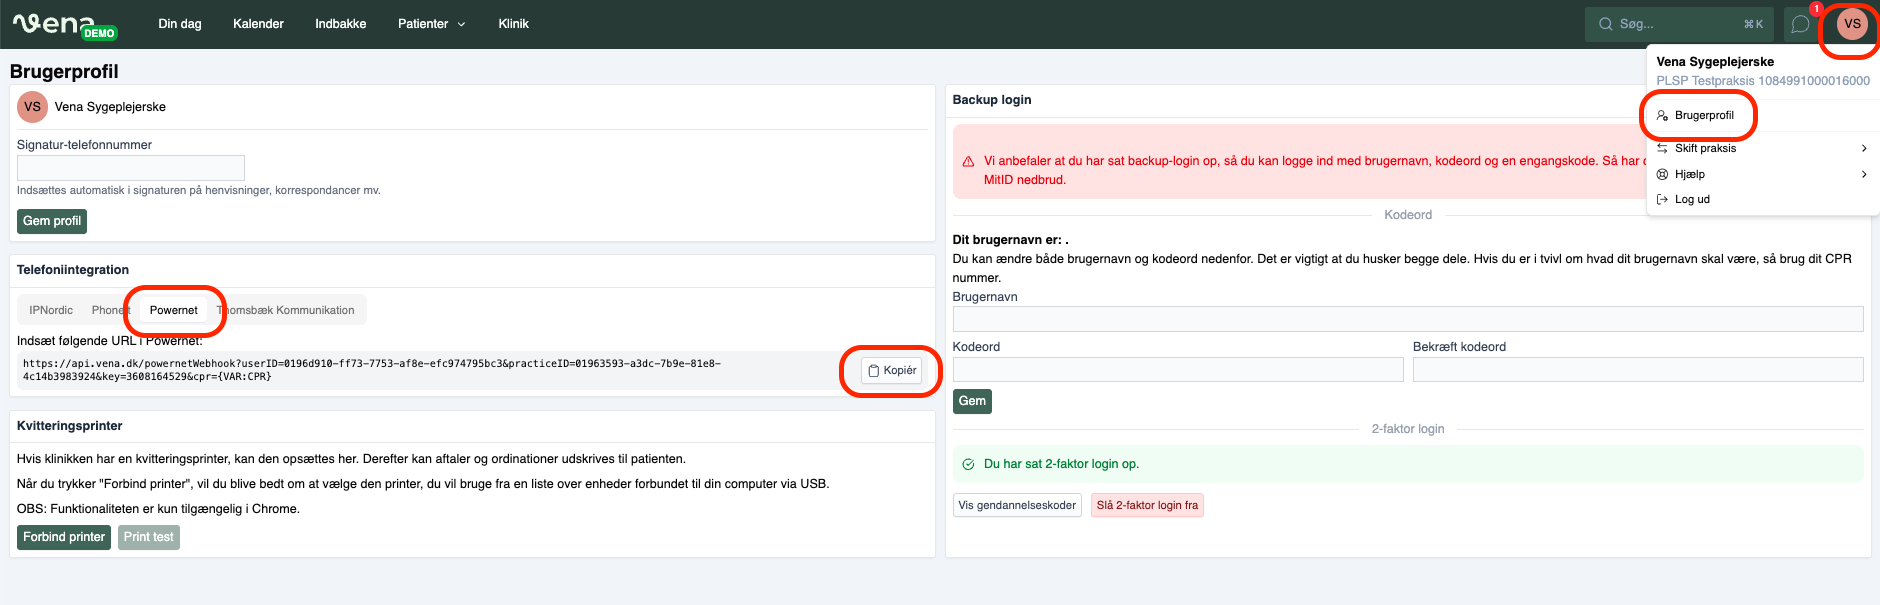Switch to the IPNordic tab
The height and width of the screenshot is (605, 1880).
[51, 310]
